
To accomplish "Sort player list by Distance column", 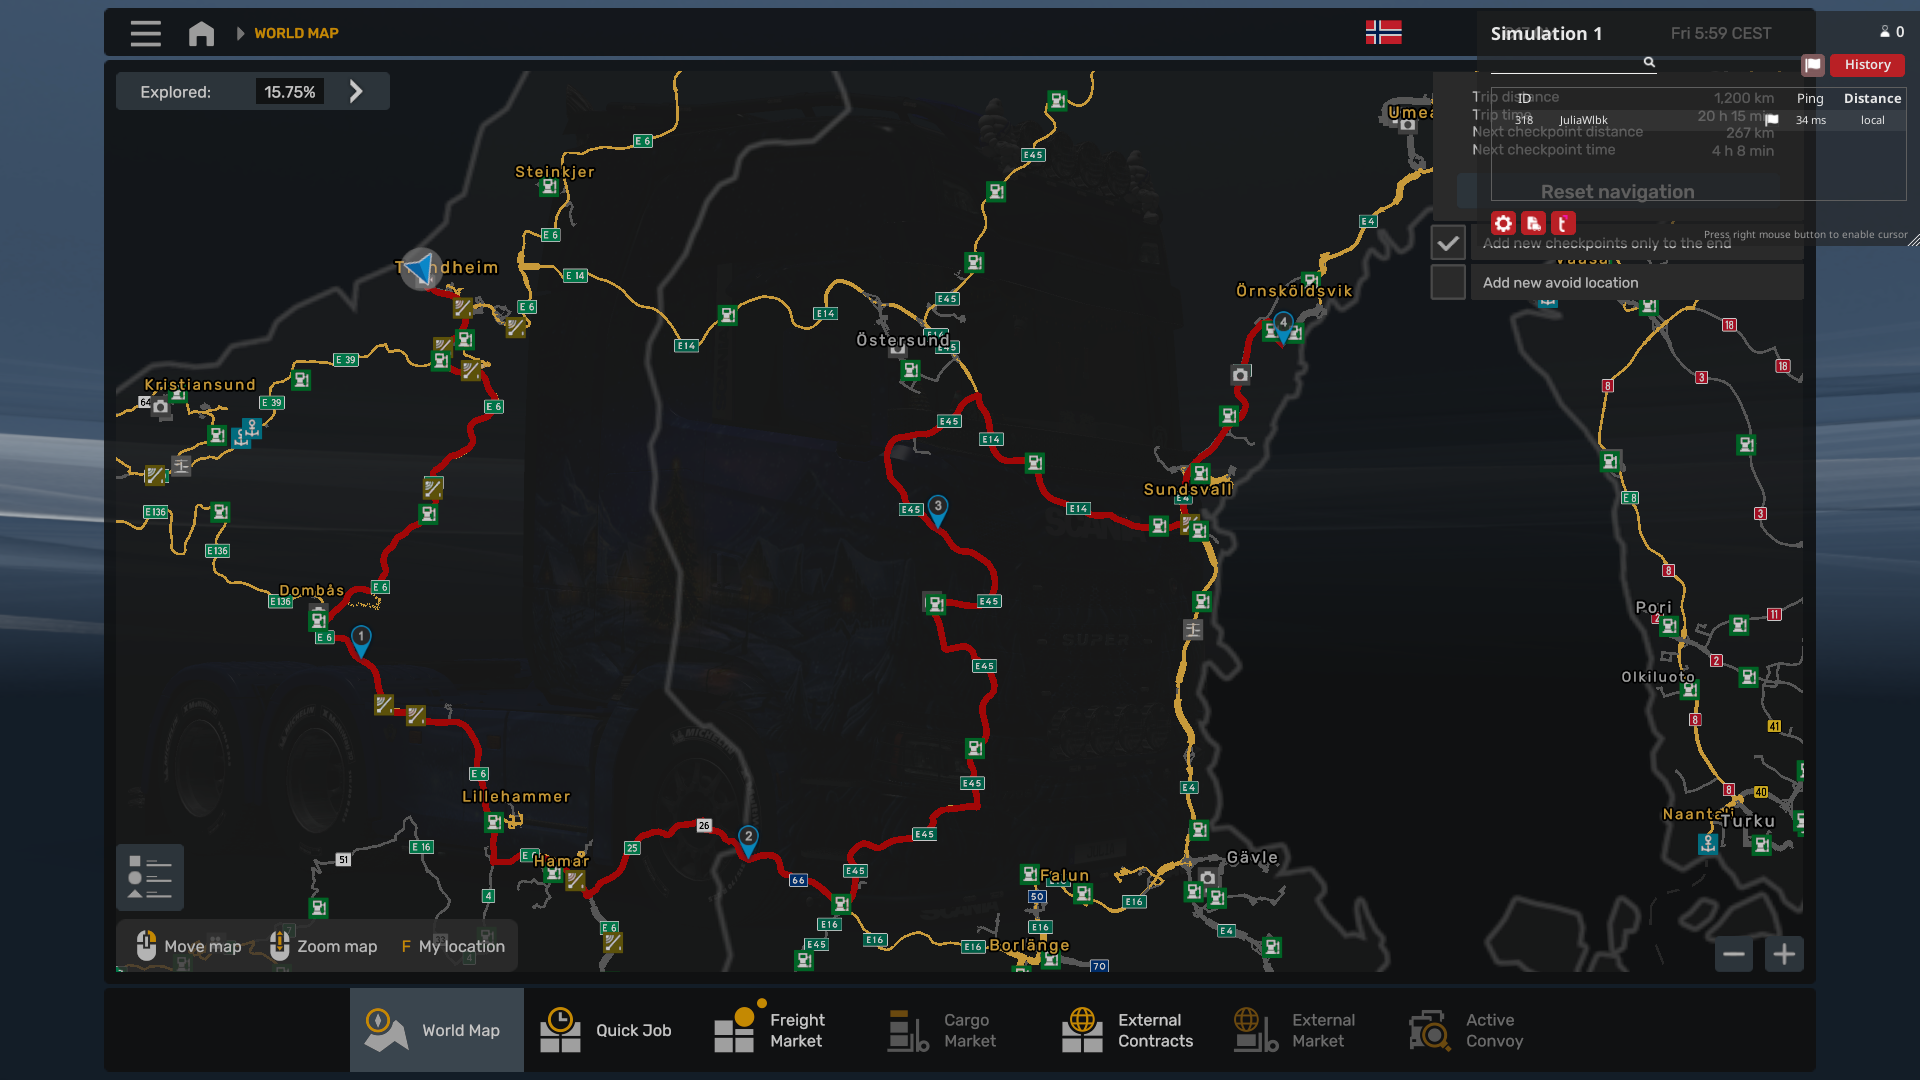I will [x=1872, y=98].
